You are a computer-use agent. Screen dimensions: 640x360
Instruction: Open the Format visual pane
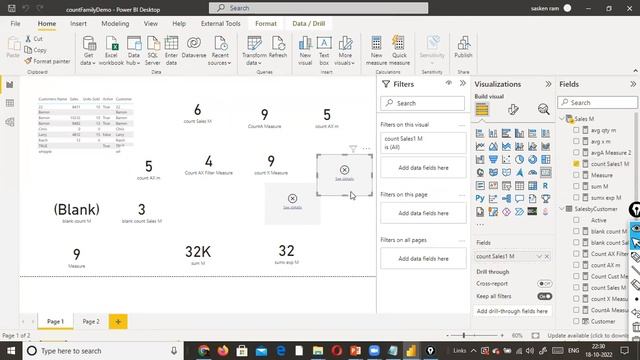click(x=513, y=109)
